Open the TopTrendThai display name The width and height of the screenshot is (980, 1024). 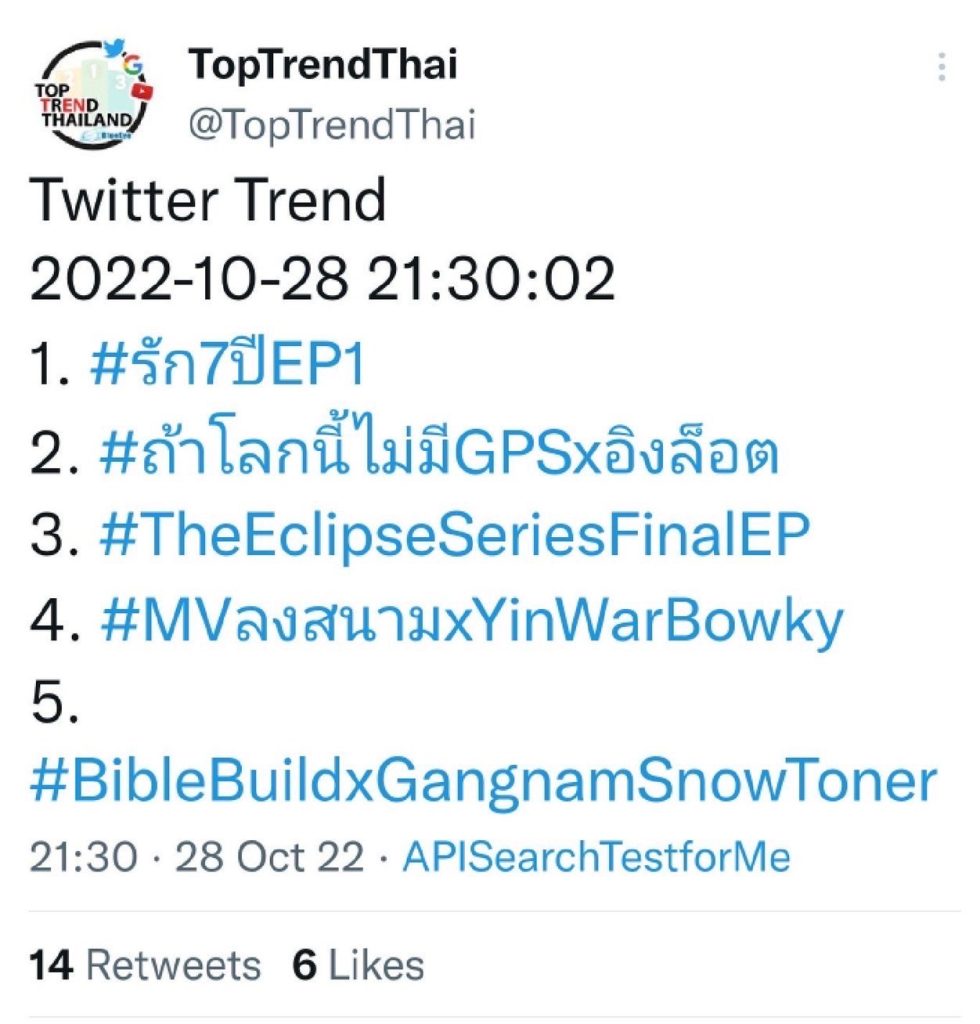pyautogui.click(x=322, y=66)
